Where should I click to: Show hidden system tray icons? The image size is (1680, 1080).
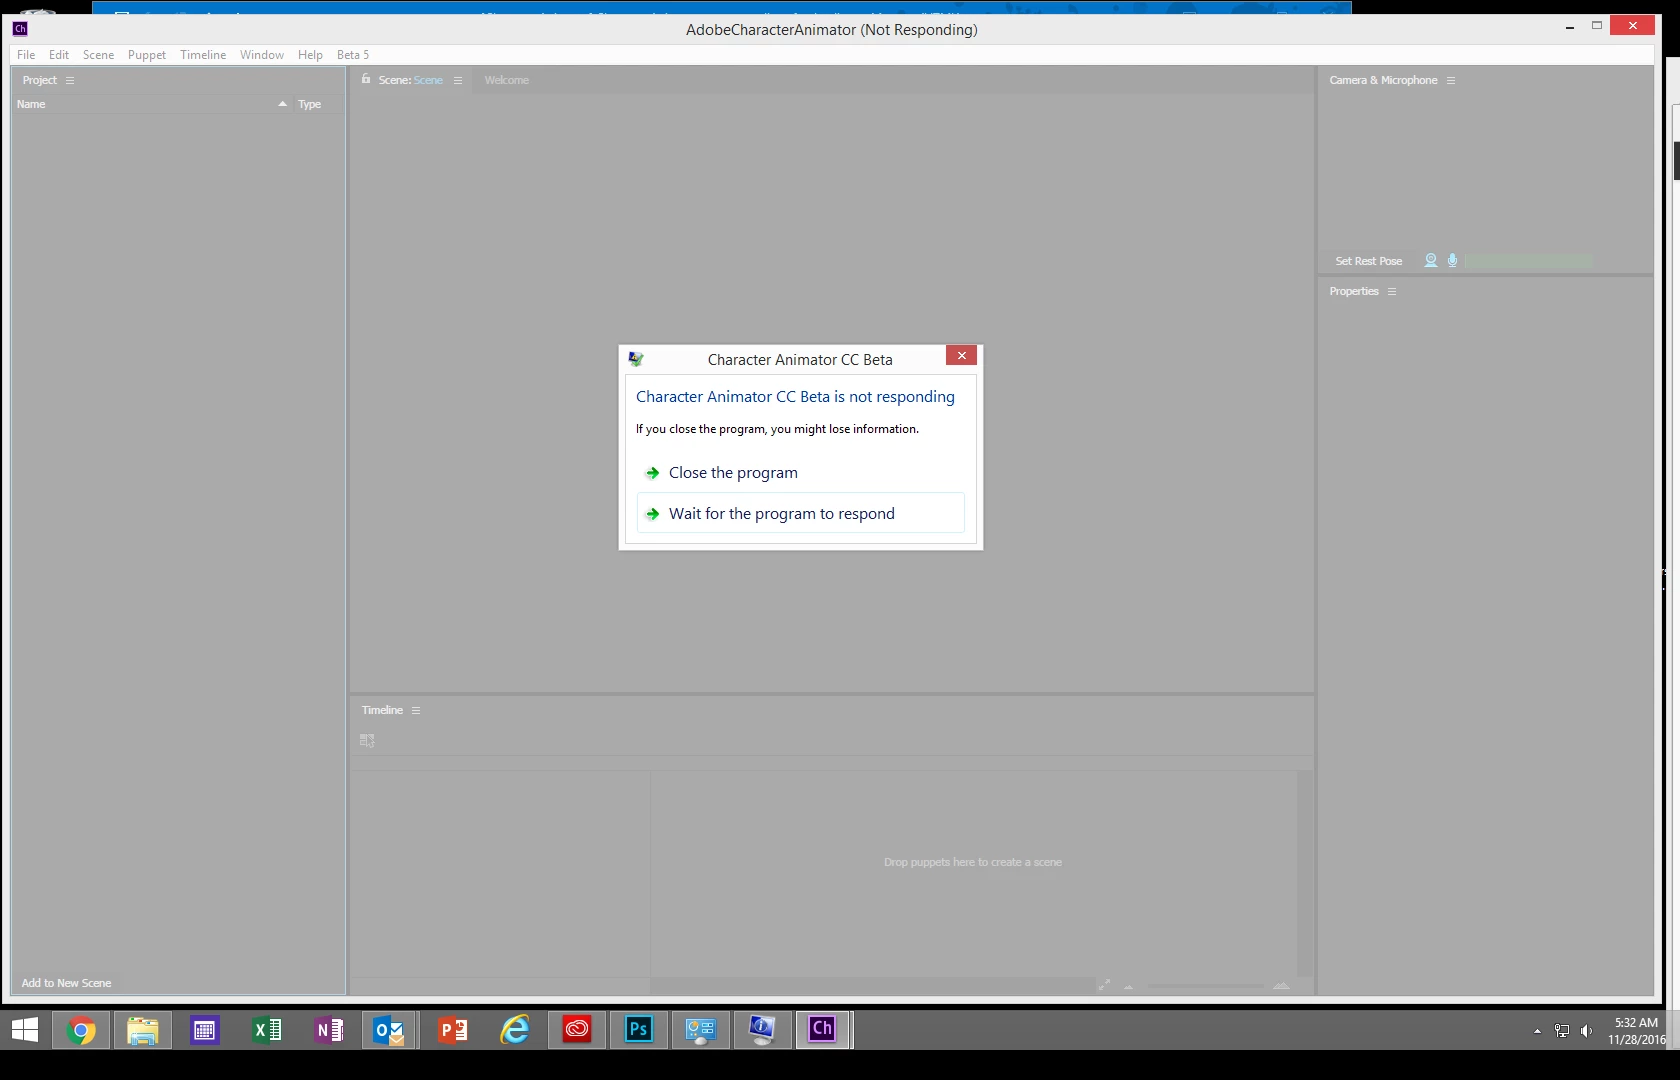tap(1537, 1031)
